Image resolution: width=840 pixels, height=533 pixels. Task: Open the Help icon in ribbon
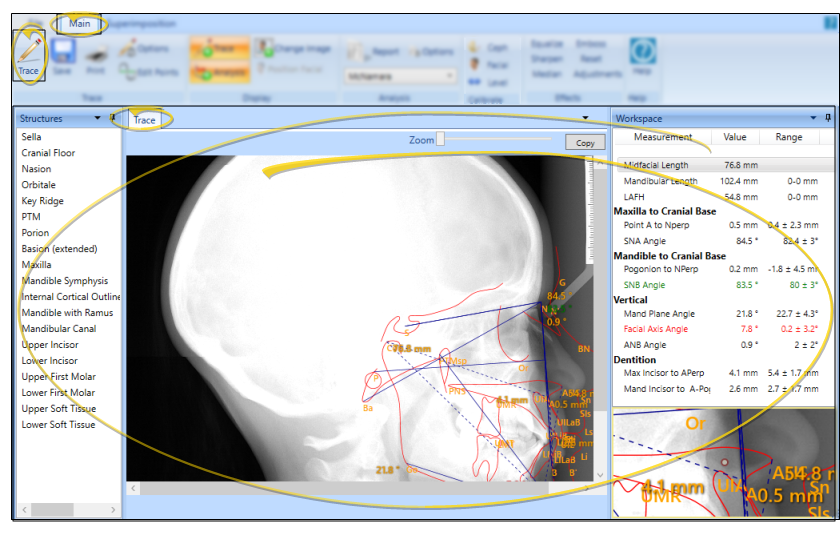(x=642, y=54)
